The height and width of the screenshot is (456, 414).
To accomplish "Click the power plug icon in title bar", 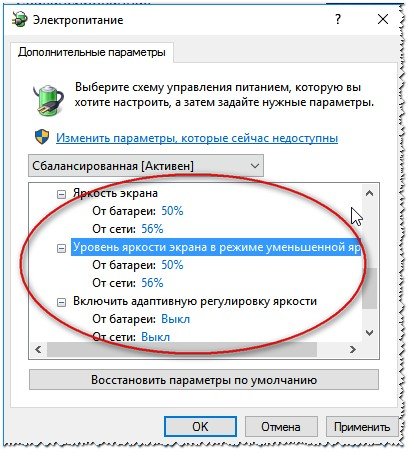I will (x=20, y=19).
